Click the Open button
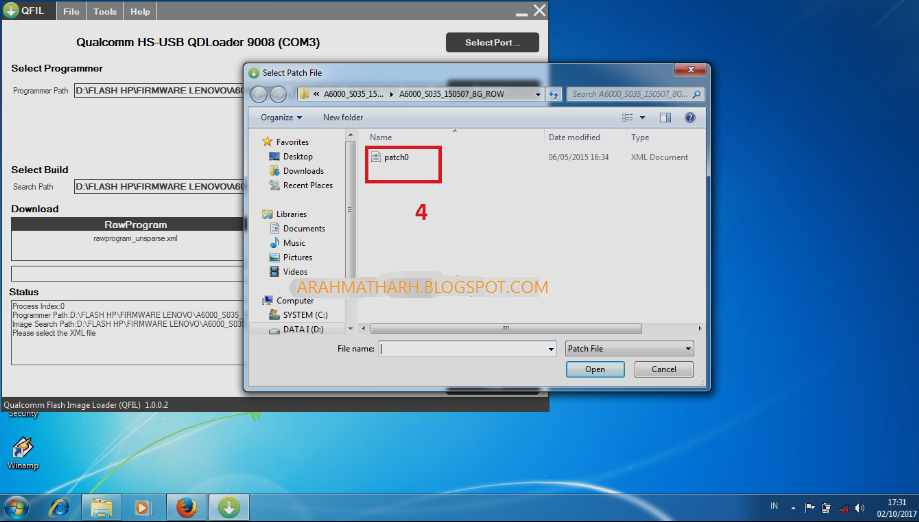The height and width of the screenshot is (522, 919). pyautogui.click(x=595, y=369)
